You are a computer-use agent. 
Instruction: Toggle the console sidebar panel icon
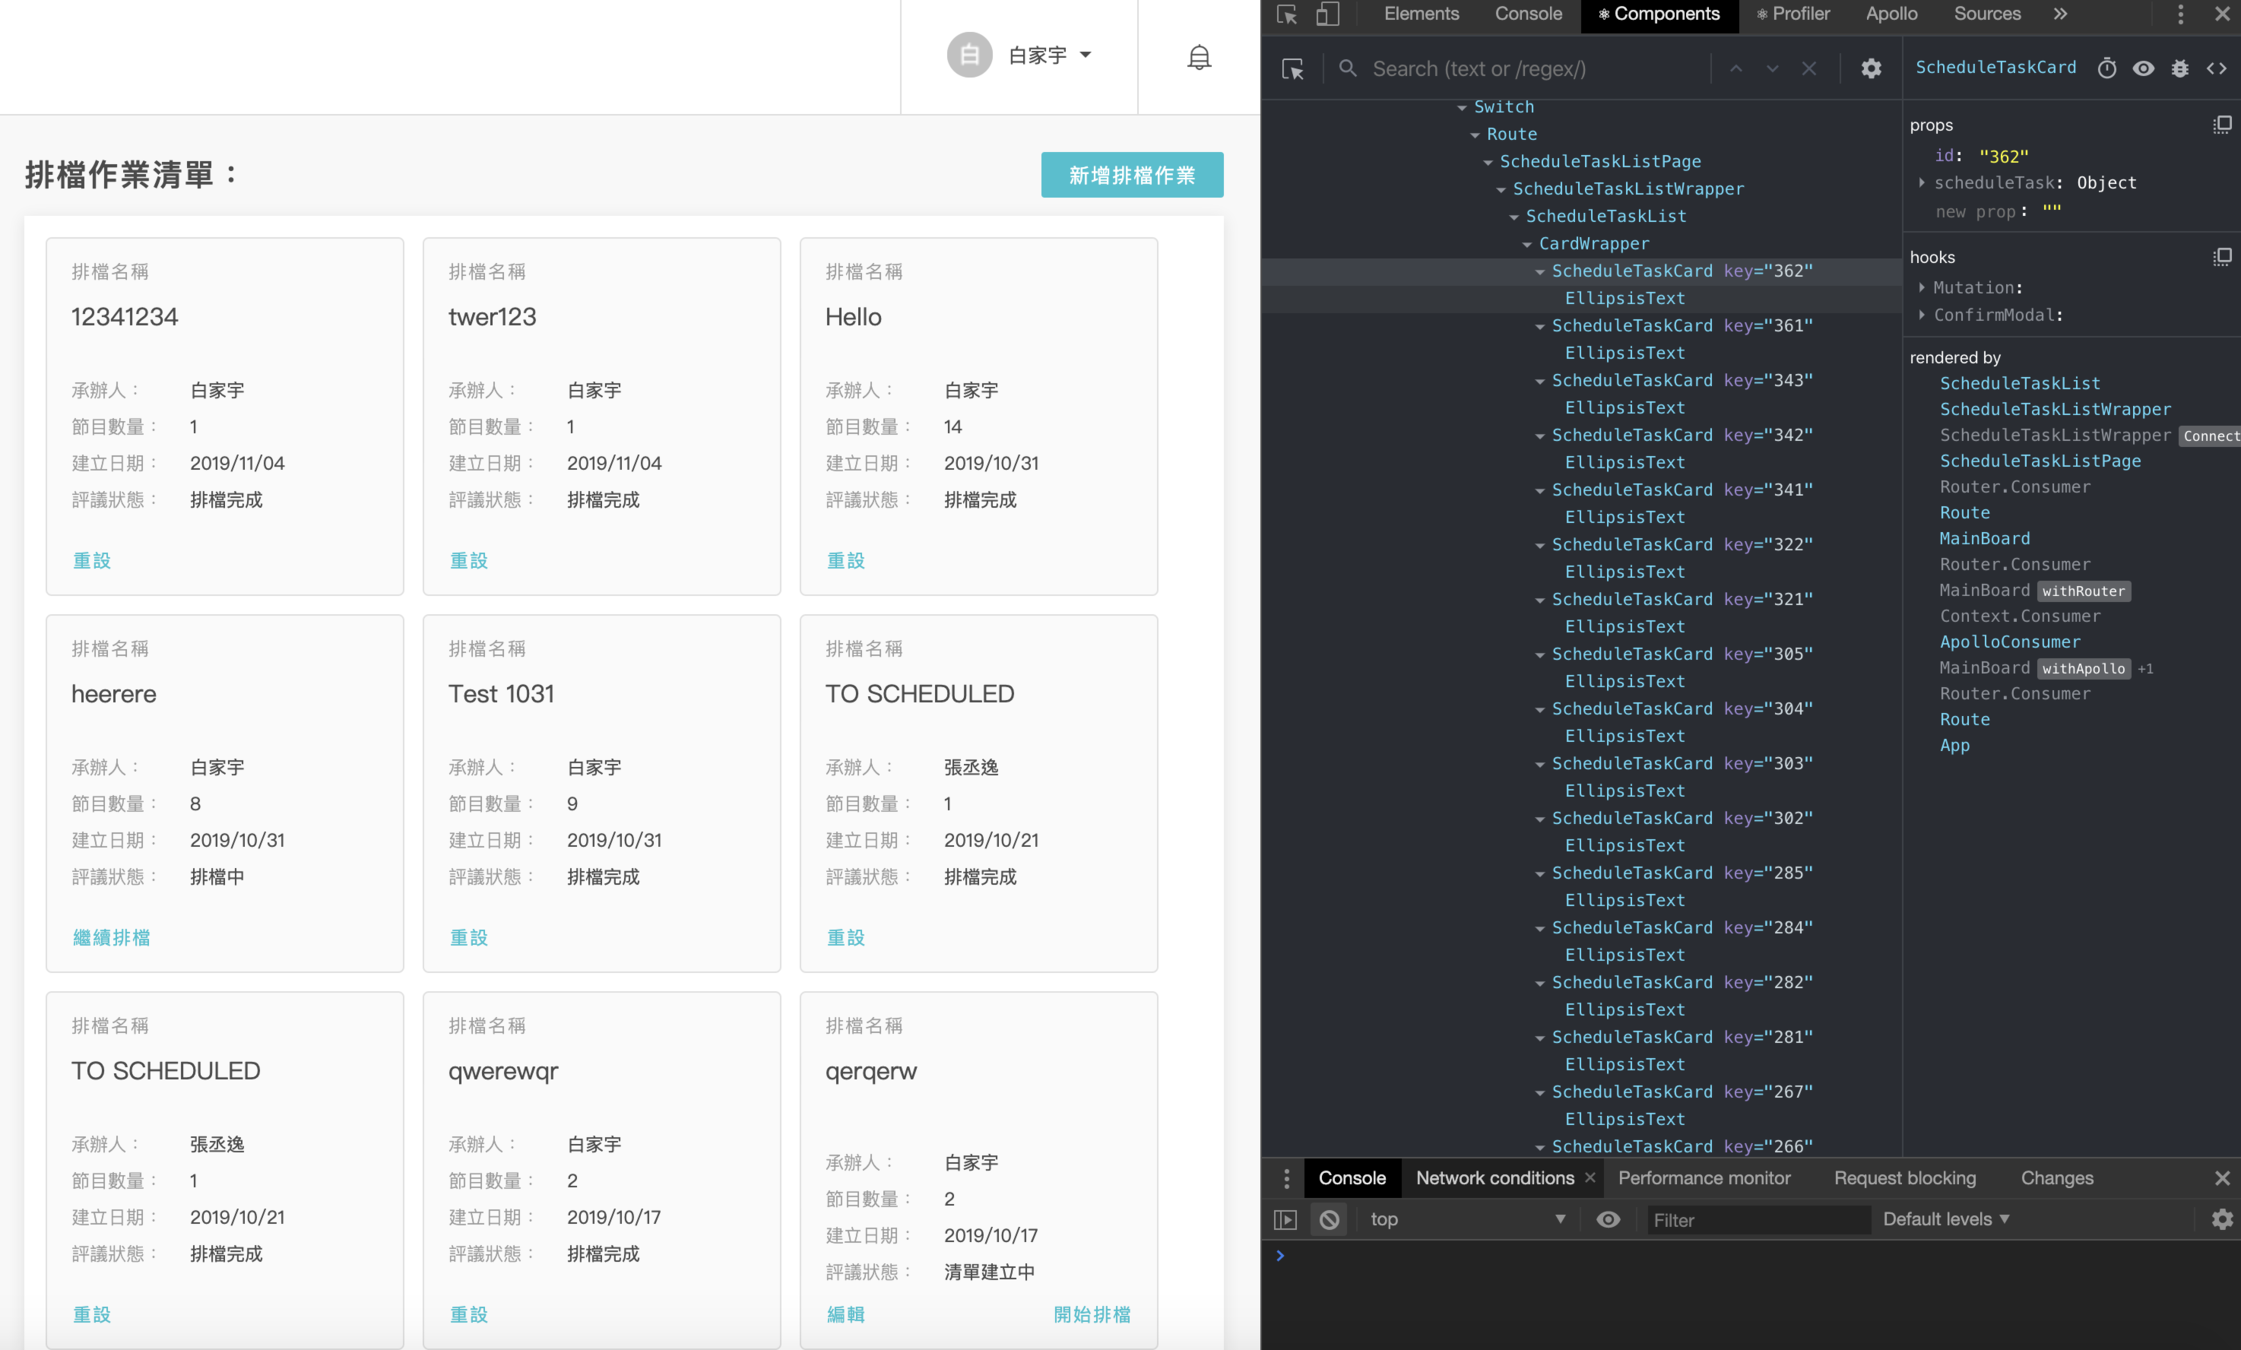click(x=1285, y=1219)
